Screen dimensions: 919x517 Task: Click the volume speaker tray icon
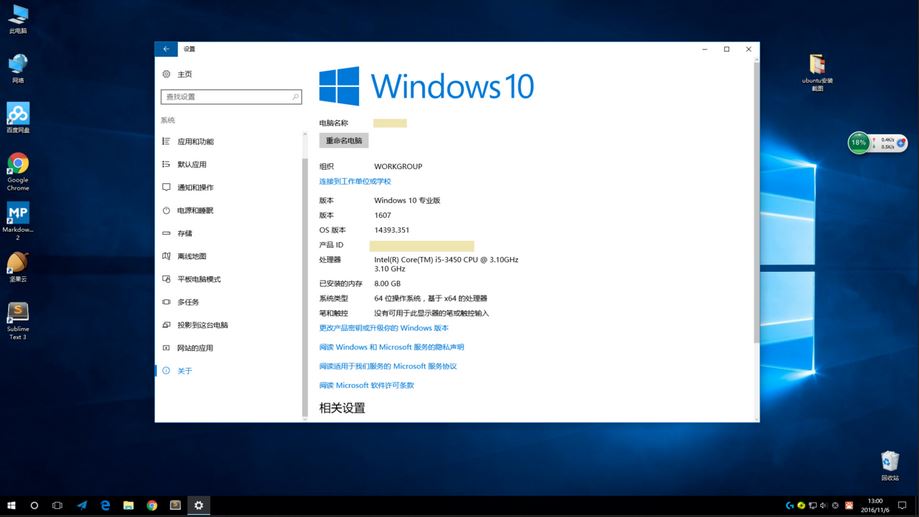823,505
